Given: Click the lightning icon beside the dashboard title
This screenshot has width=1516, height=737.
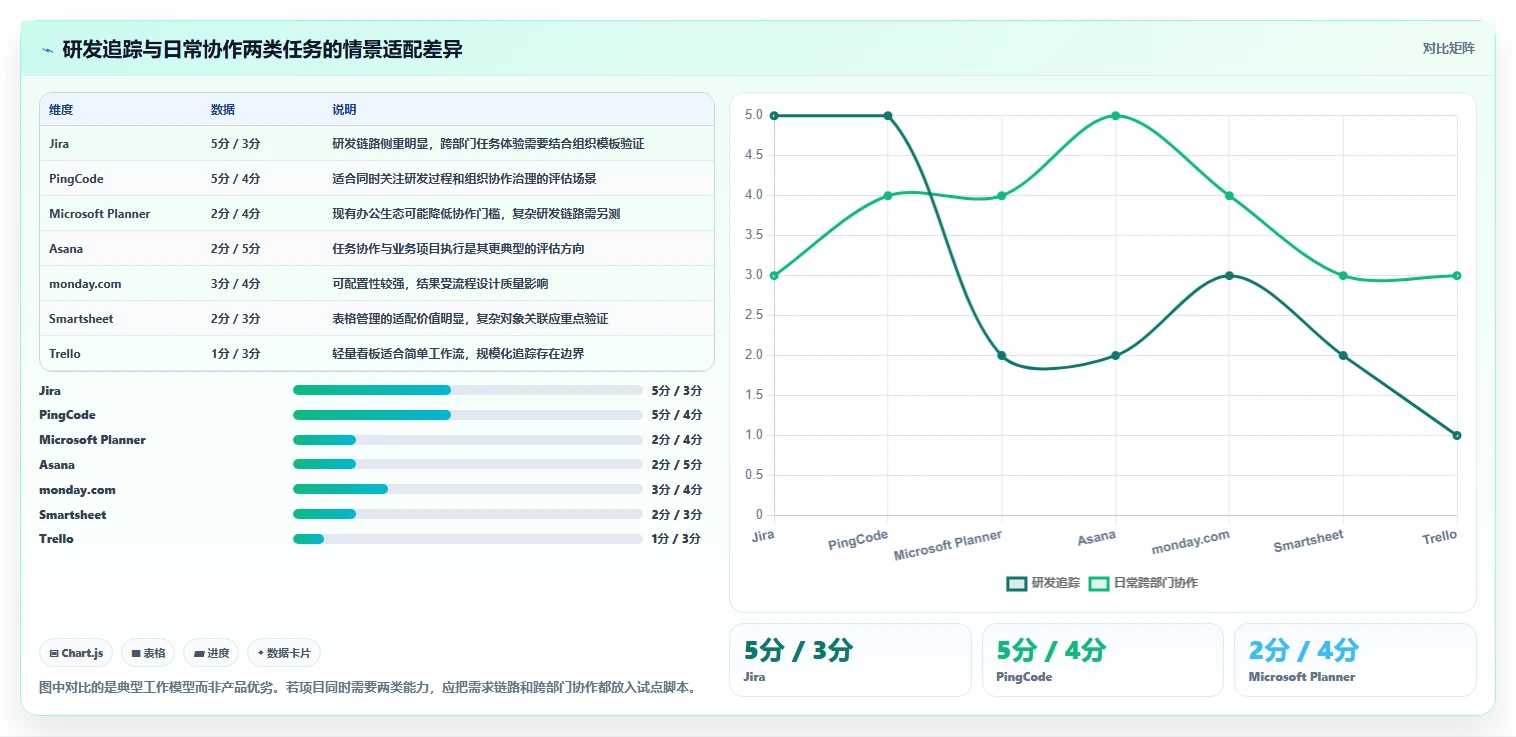Looking at the screenshot, I should [48, 50].
